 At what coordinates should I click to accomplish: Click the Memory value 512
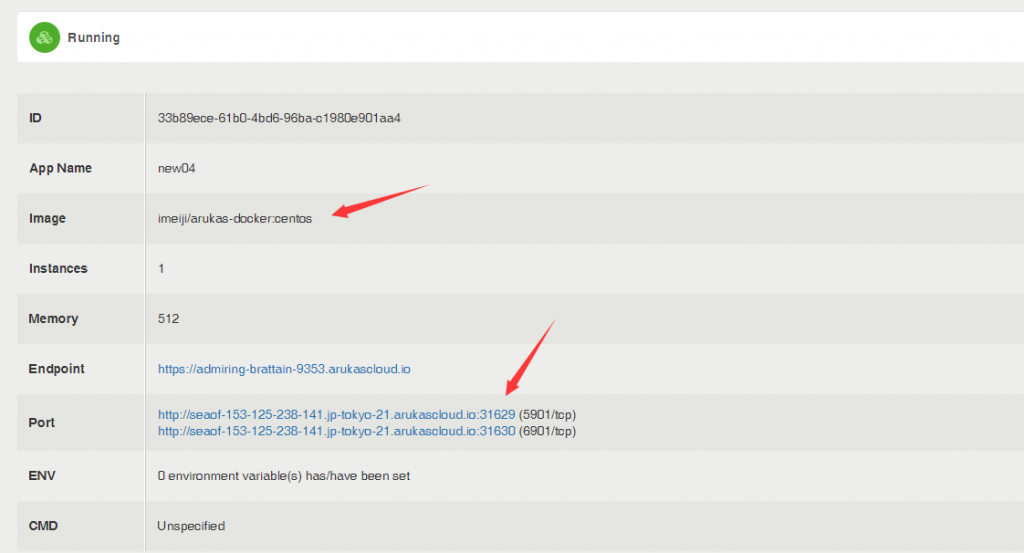click(x=168, y=319)
